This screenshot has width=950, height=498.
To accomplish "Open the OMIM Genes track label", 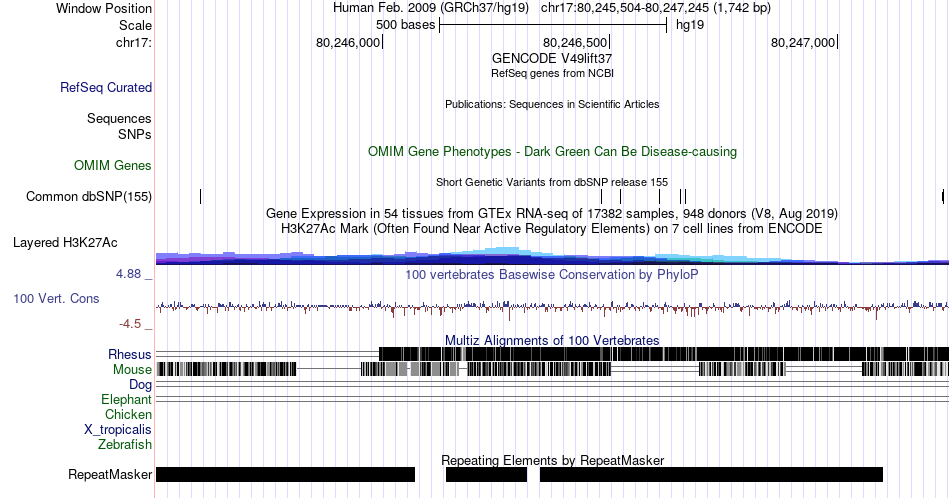I will point(113,165).
